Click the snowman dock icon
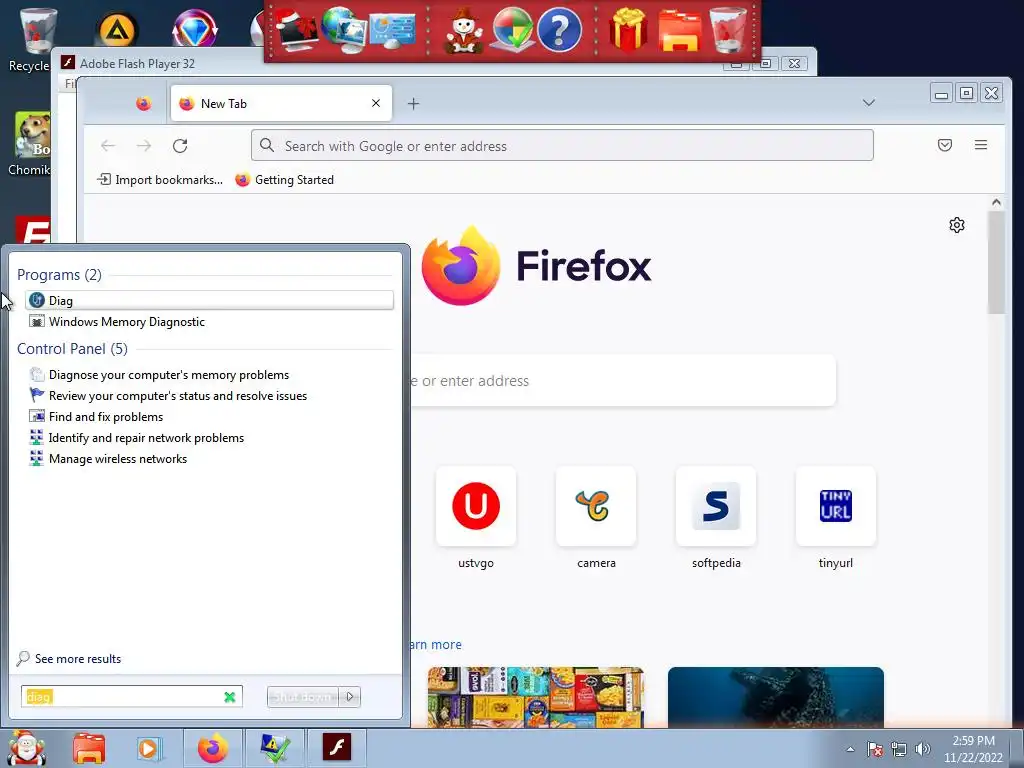This screenshot has height=768, width=1024. point(464,29)
